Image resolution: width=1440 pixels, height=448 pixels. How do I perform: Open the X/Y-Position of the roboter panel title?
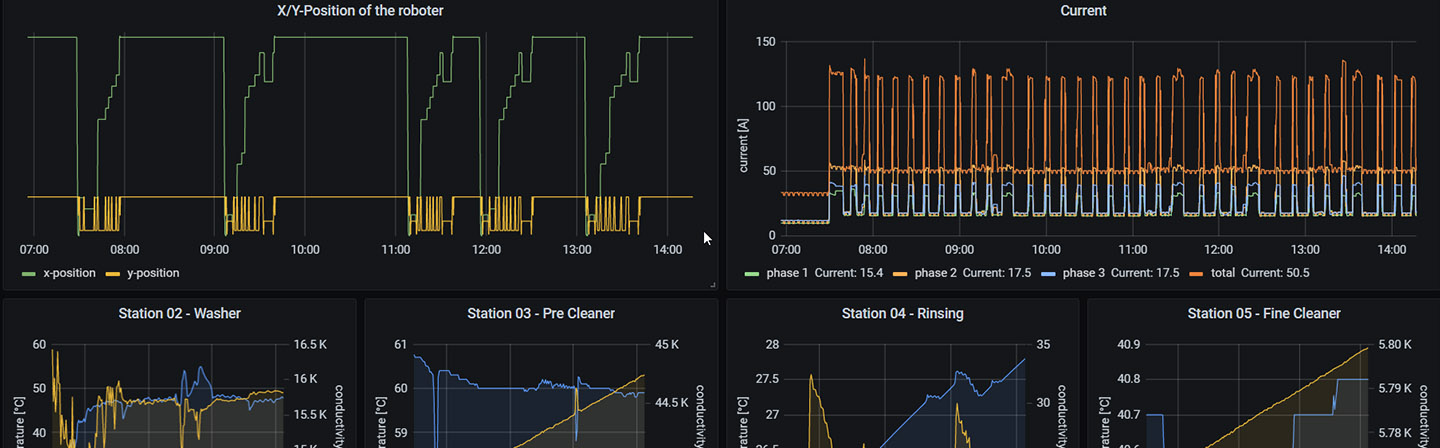point(360,11)
